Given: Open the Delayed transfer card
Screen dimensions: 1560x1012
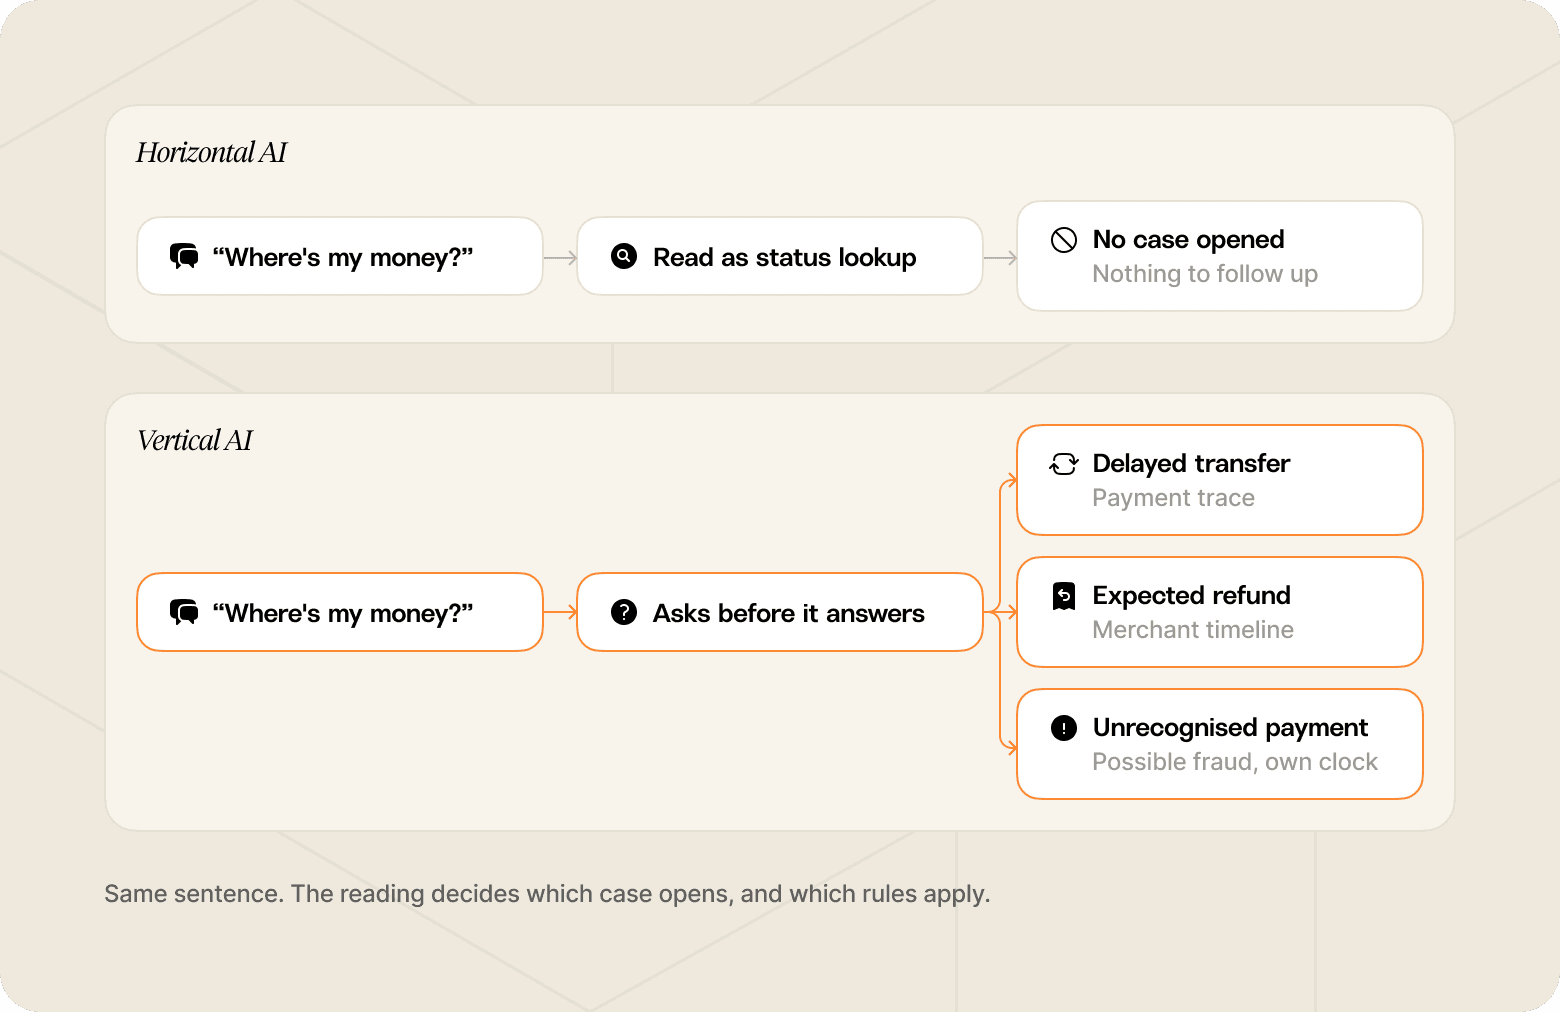Looking at the screenshot, I should (x=1220, y=480).
